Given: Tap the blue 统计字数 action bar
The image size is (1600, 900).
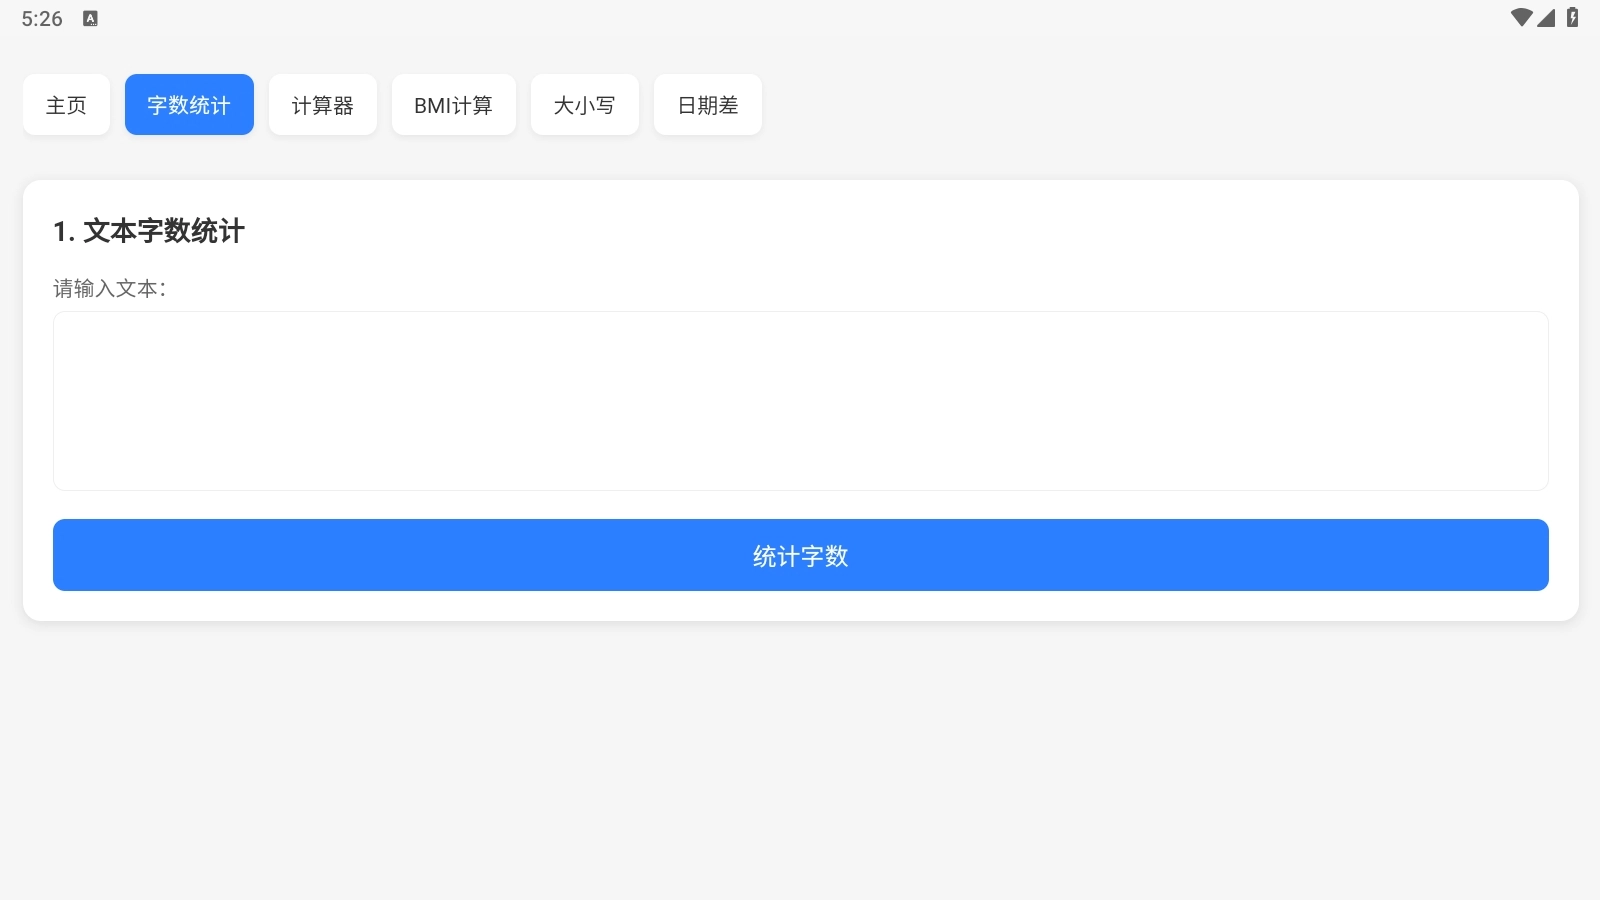Looking at the screenshot, I should 799,555.
